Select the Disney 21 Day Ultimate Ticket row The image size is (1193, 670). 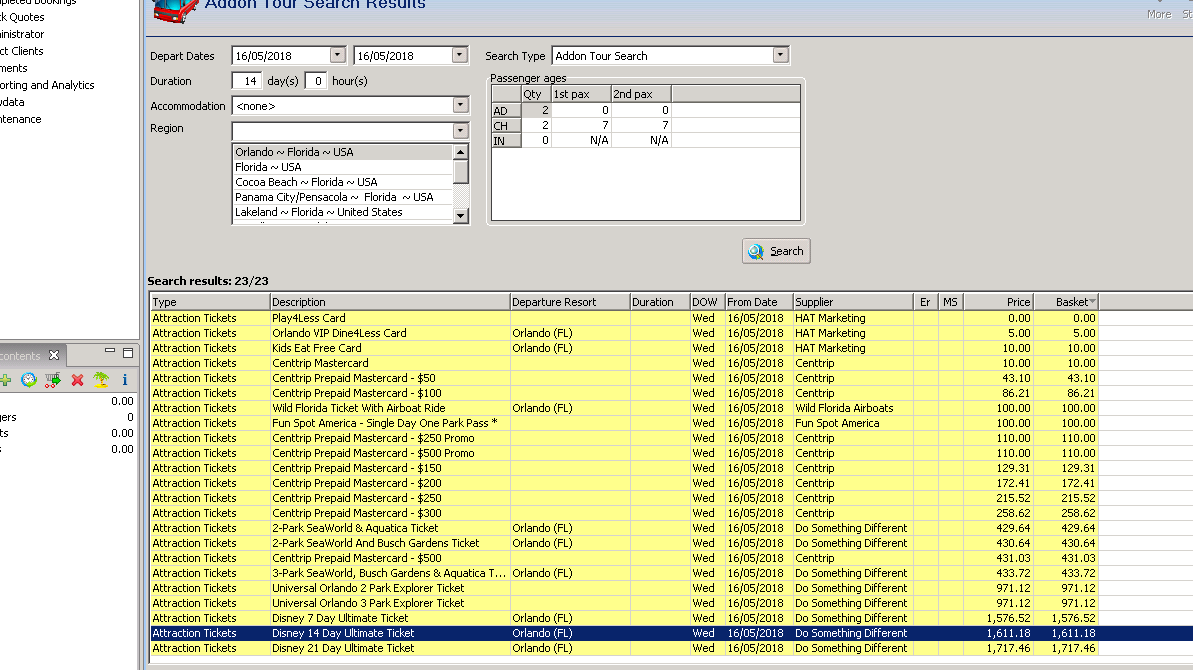(x=343, y=648)
